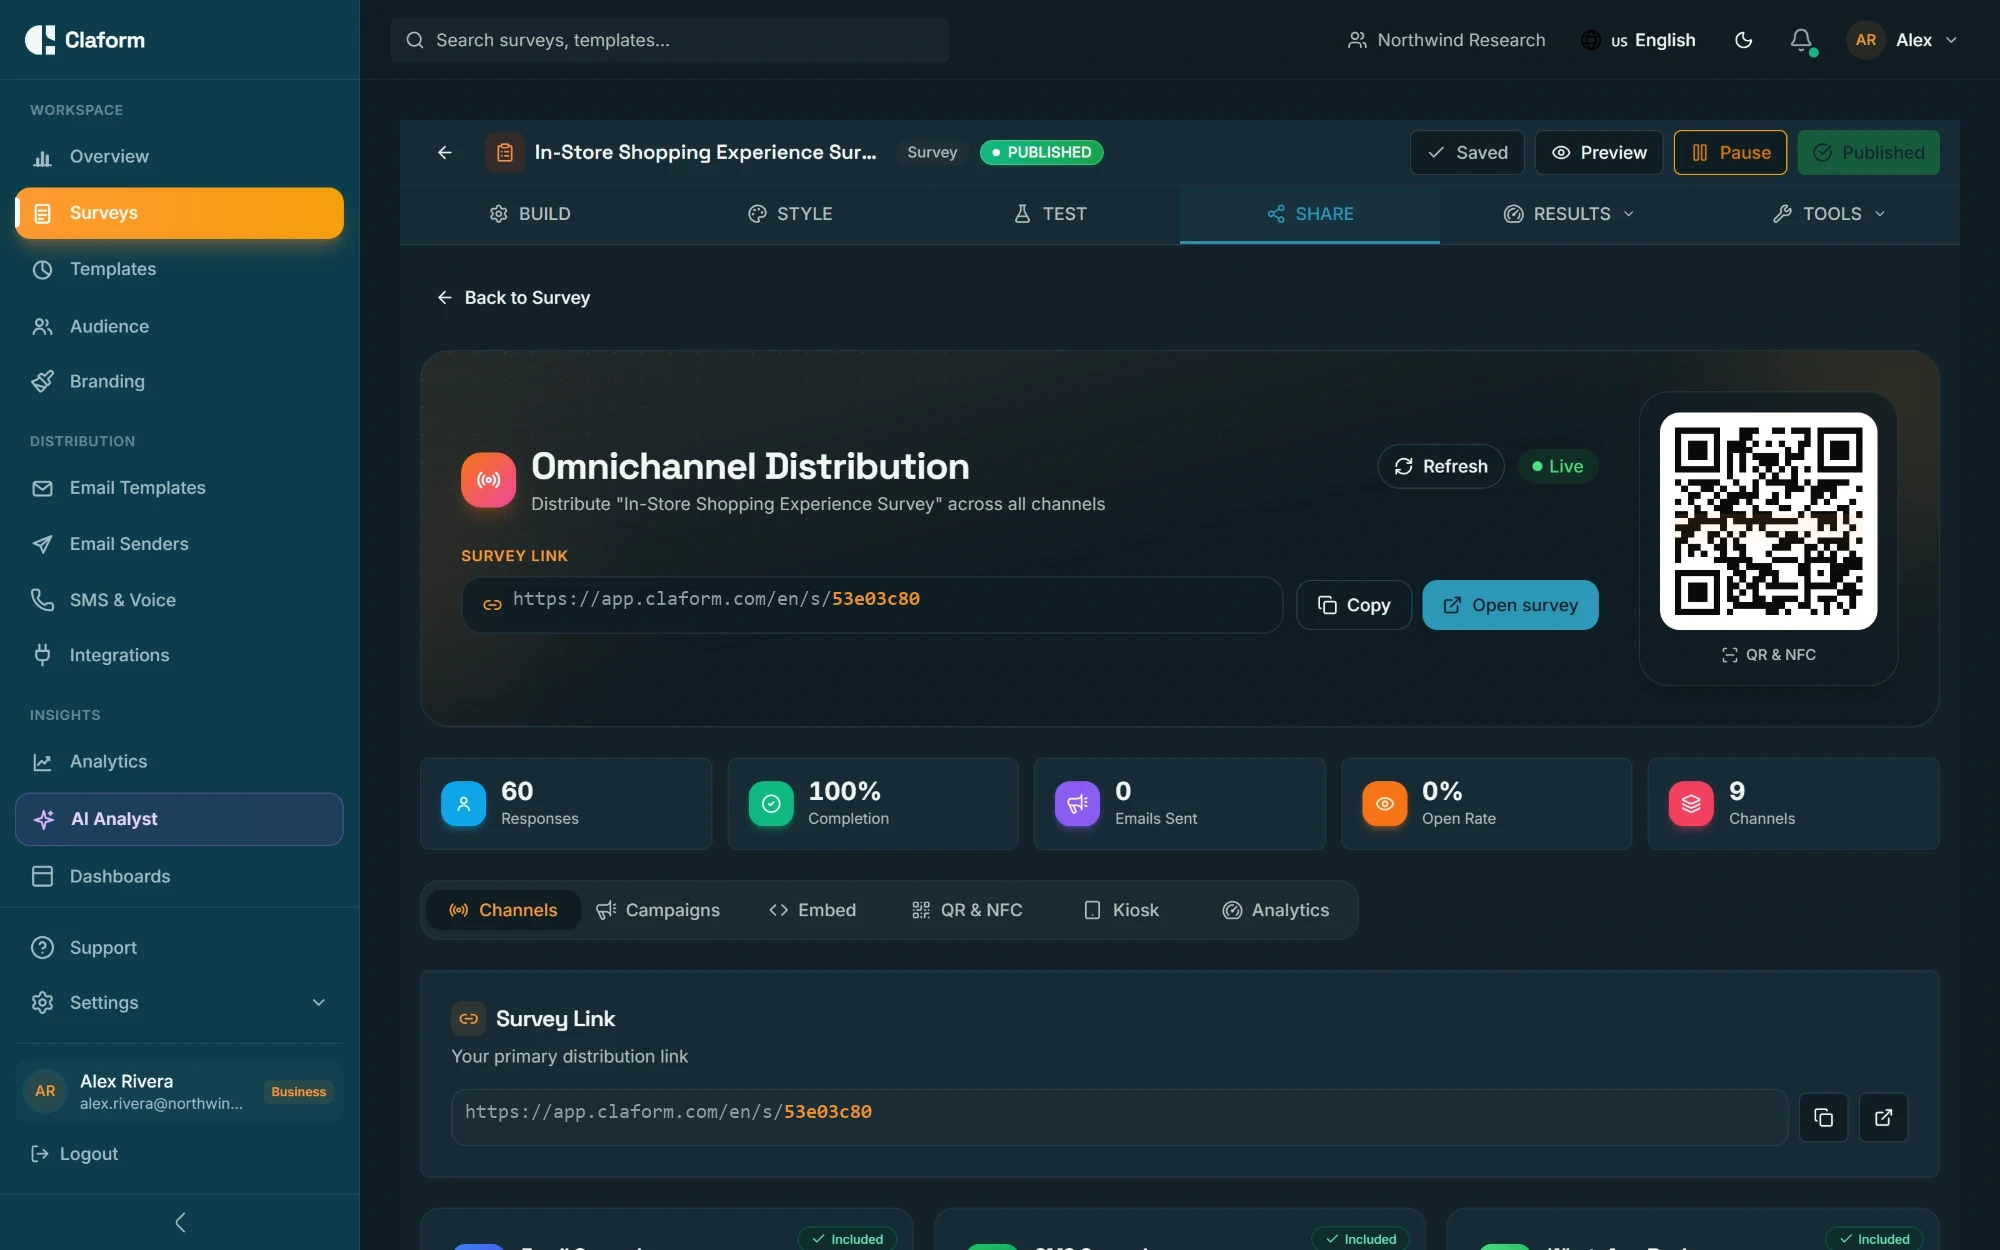Select the Campaigns sub-tab
Viewport: 2000px width, 1250px height.
[658, 910]
